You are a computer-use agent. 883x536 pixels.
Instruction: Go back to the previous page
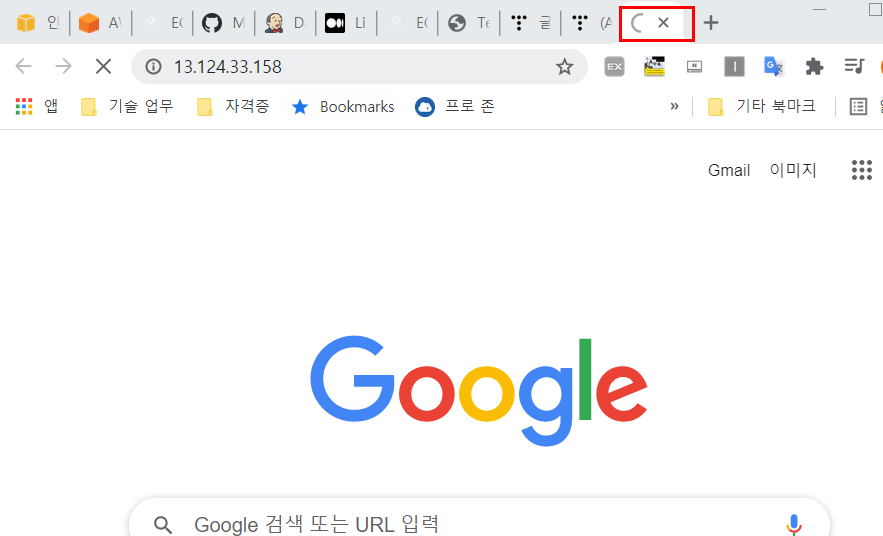pyautogui.click(x=24, y=66)
